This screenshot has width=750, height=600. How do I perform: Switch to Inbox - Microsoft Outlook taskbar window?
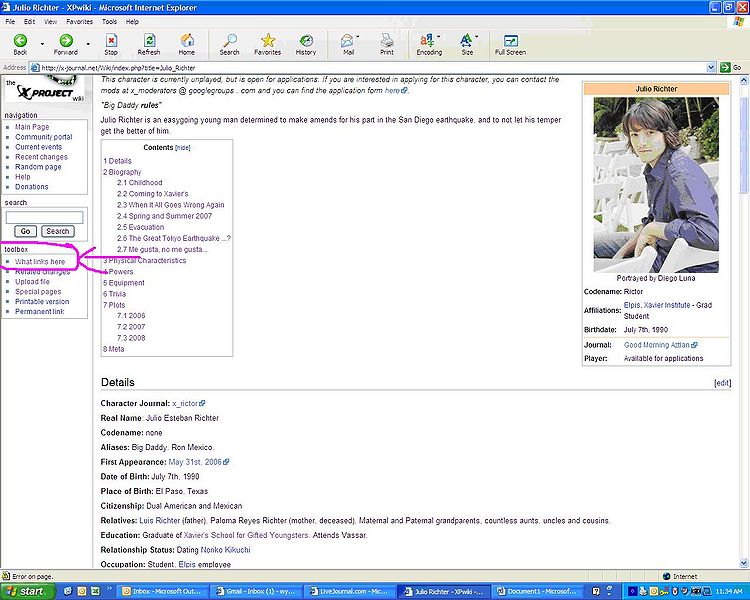tap(164, 592)
